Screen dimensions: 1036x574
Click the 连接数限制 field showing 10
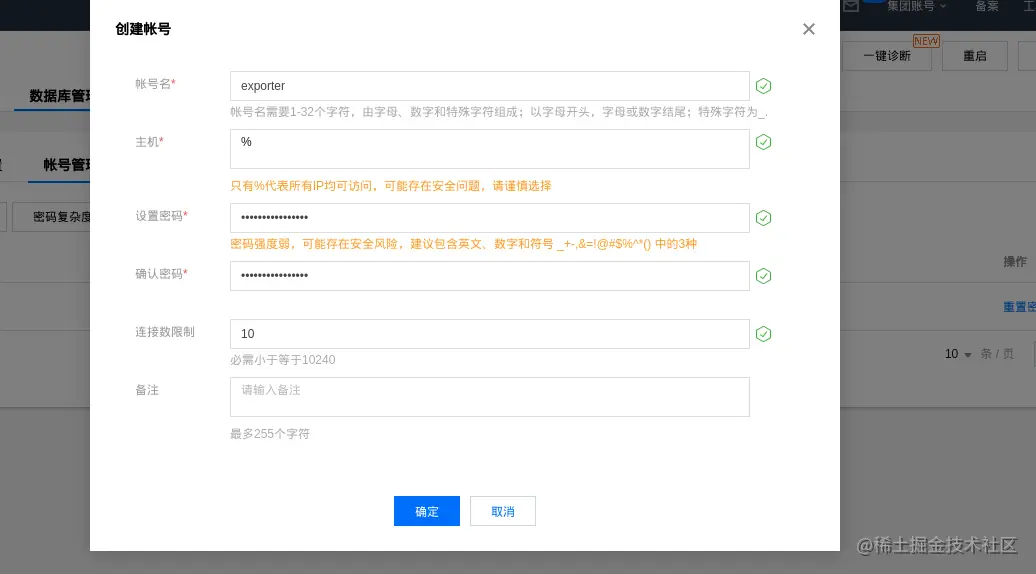tap(490, 334)
